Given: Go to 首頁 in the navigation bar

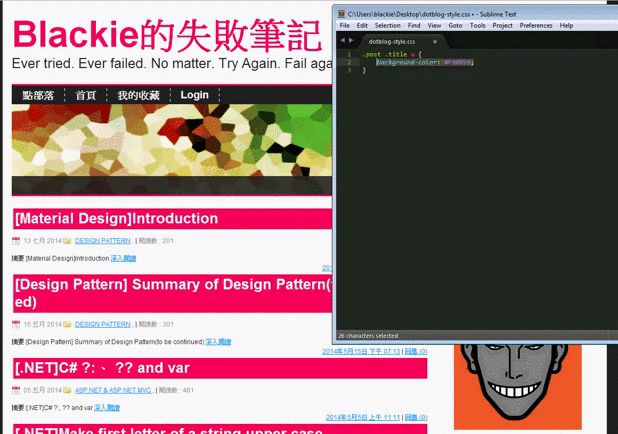Looking at the screenshot, I should click(x=86, y=95).
